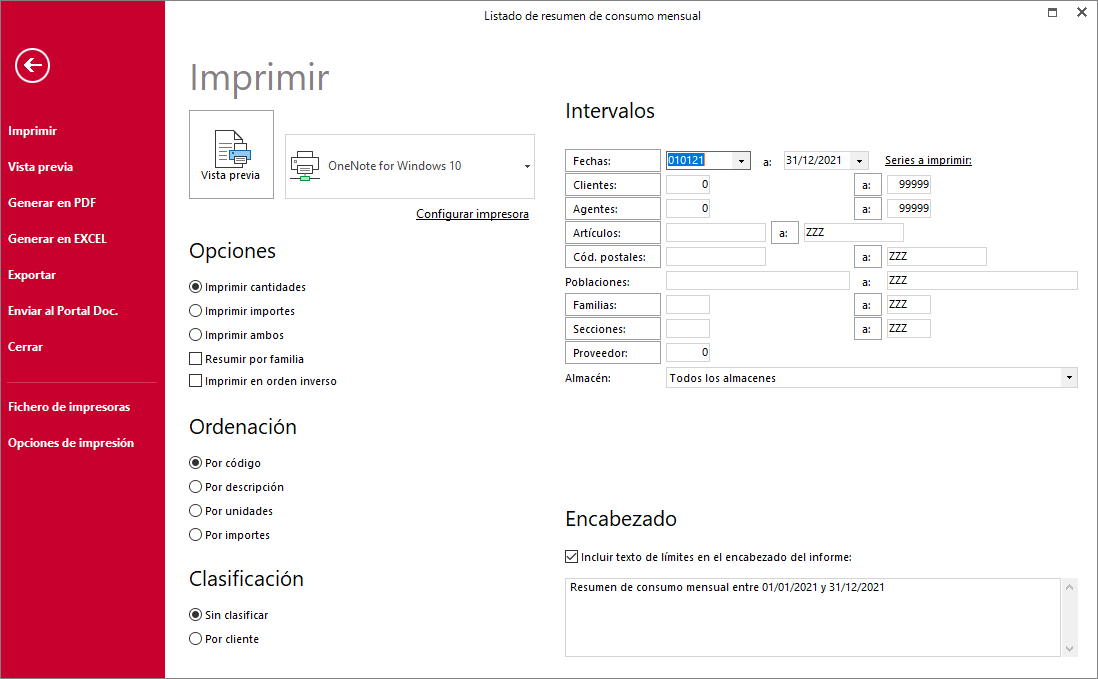Click the Fechas label button
The height and width of the screenshot is (679, 1098).
pyautogui.click(x=613, y=160)
